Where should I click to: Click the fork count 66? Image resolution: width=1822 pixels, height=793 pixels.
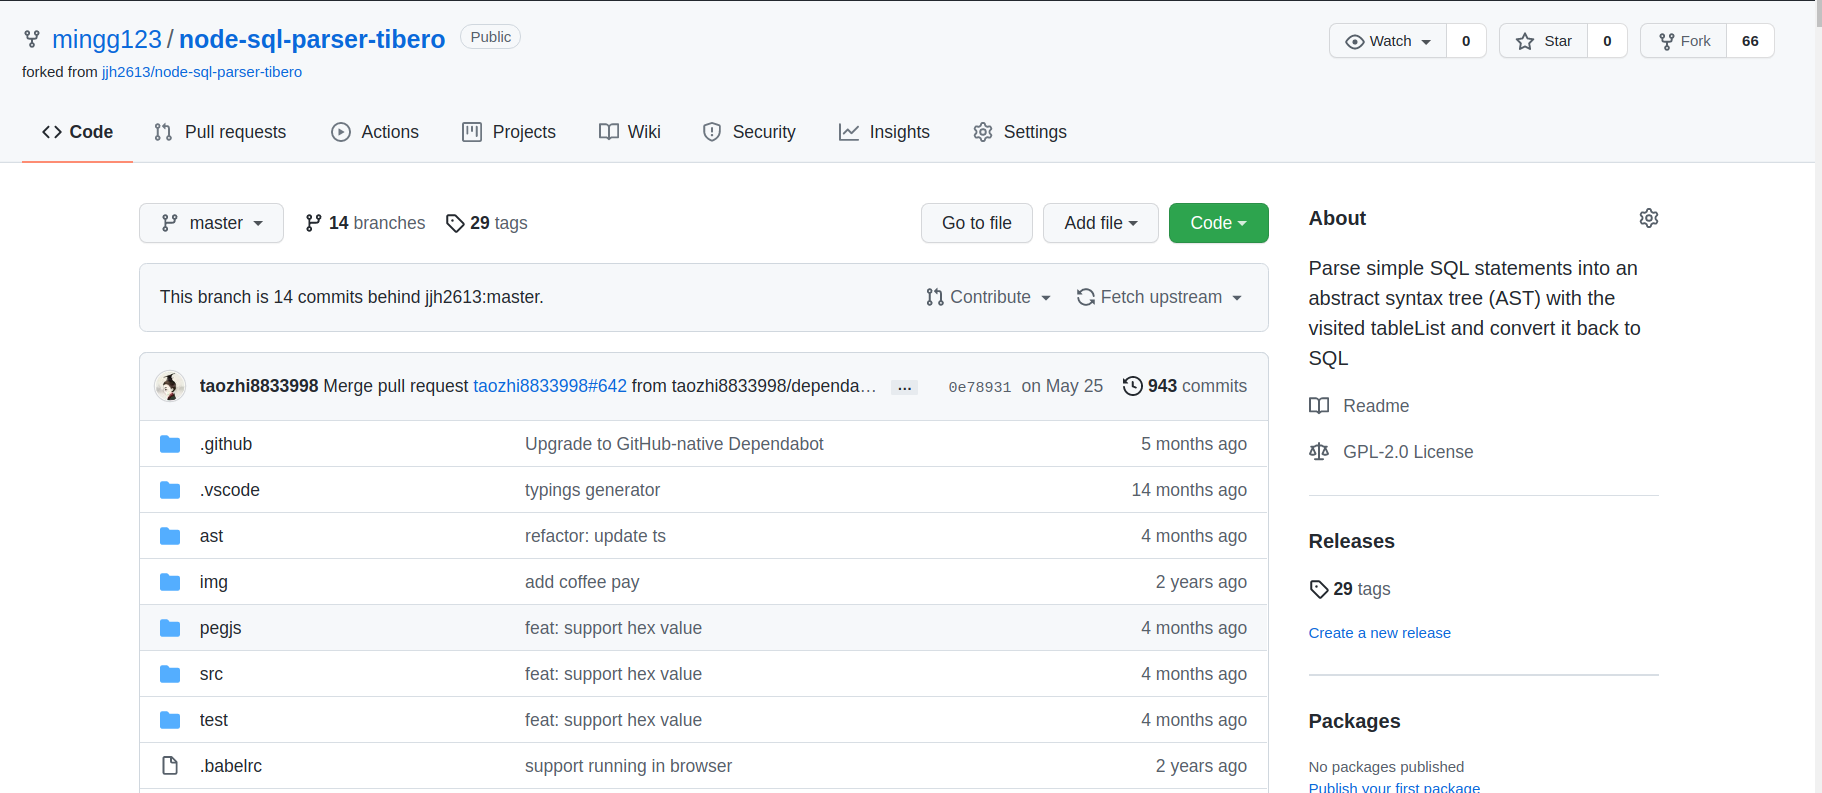coord(1750,41)
